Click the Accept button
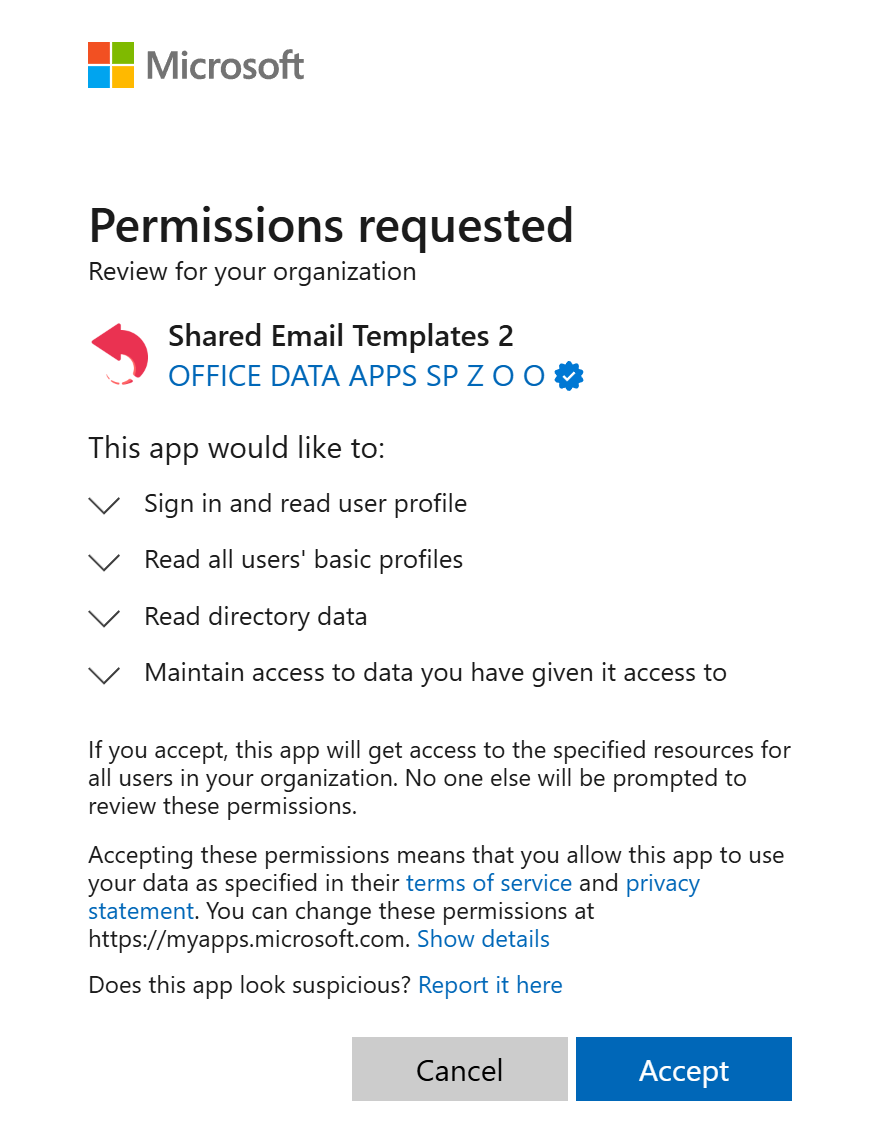Image resolution: width=880 pixels, height=1140 pixels. tap(683, 1069)
